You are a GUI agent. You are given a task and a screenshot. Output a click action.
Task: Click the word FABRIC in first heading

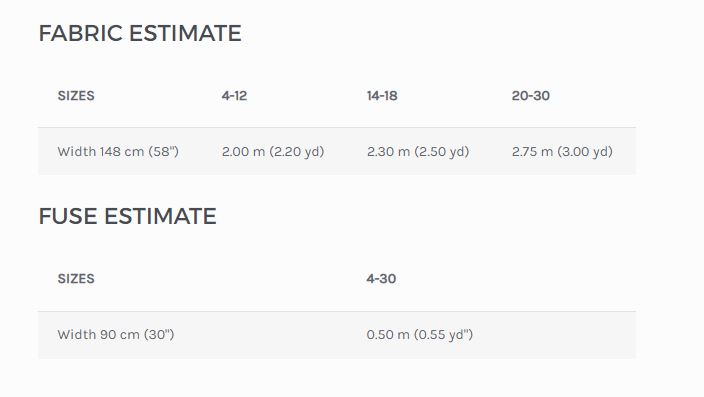(81, 33)
